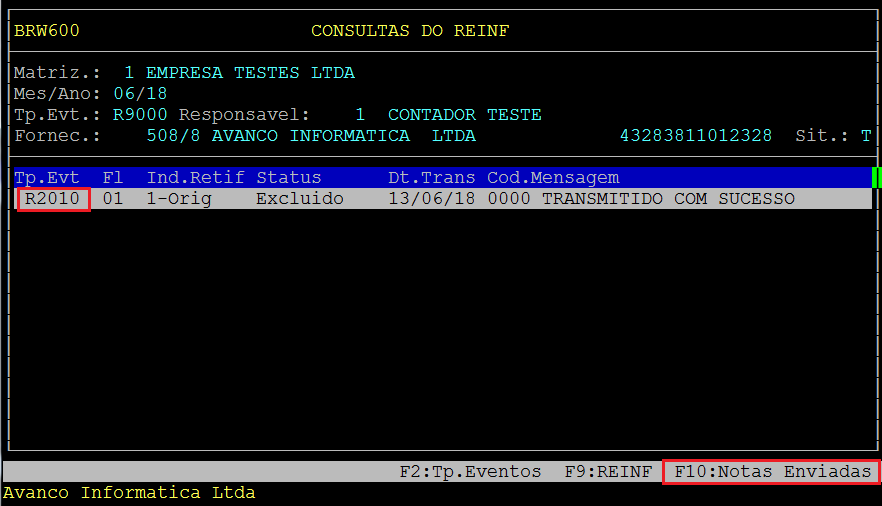Click the Cod.Mensagem column header
The image size is (882, 506).
coord(553,178)
